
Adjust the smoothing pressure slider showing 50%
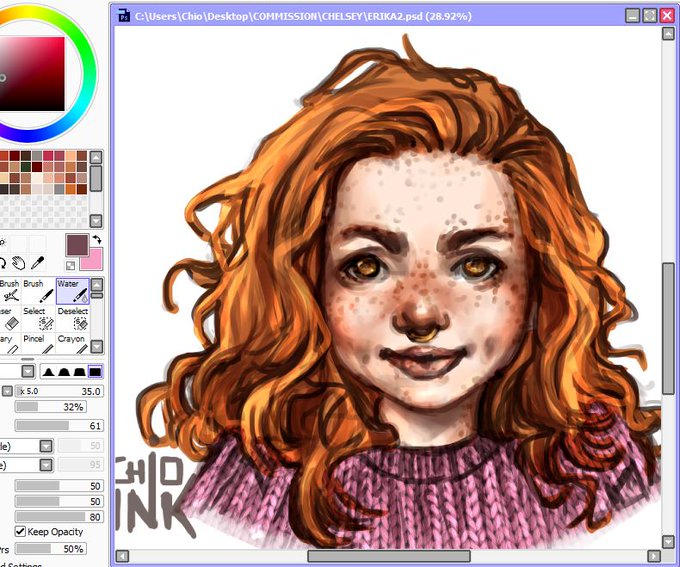click(x=51, y=549)
